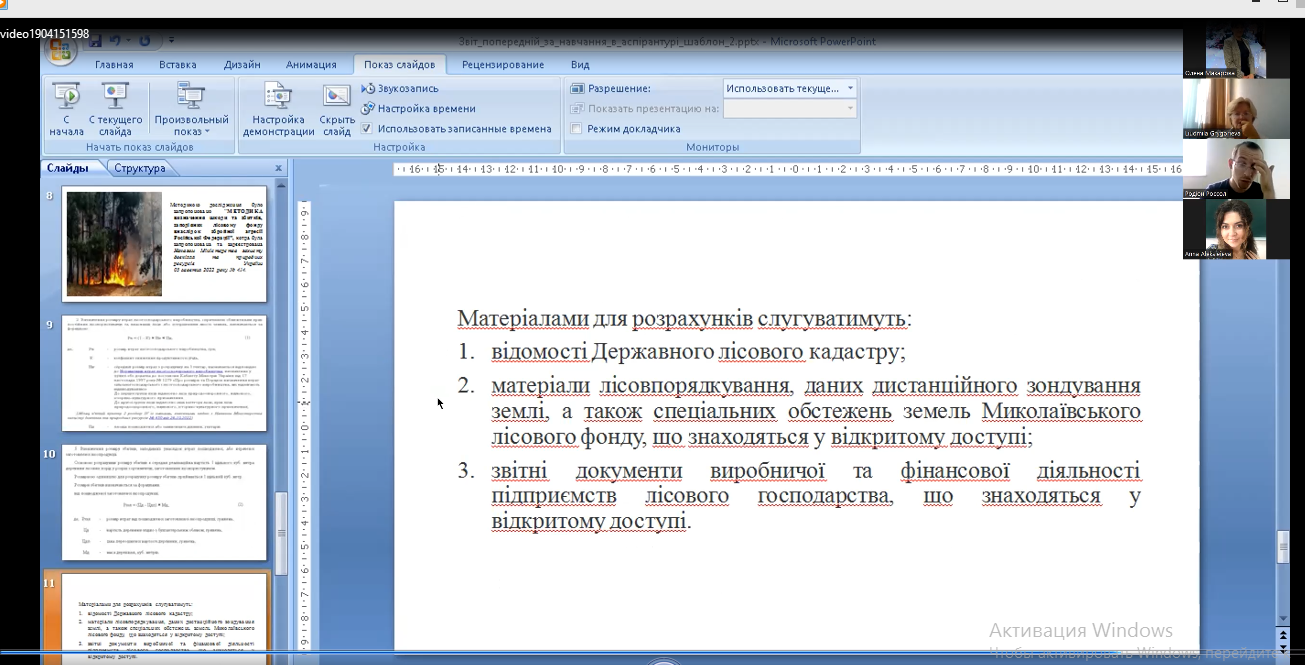
Task: Select slide 10 thumbnail
Action: point(164,503)
